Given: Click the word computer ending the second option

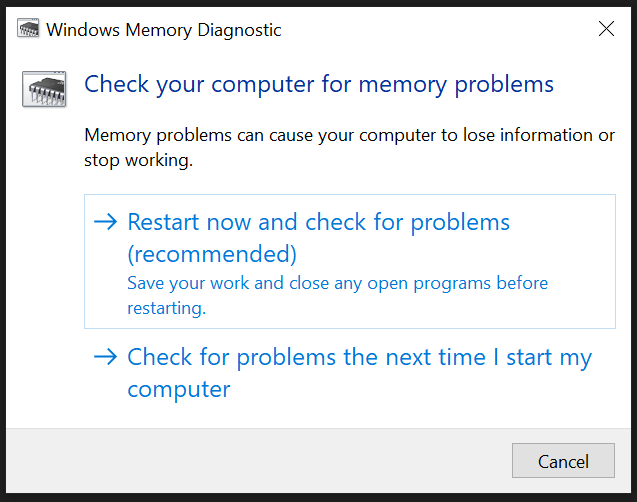Looking at the screenshot, I should pos(179,389).
